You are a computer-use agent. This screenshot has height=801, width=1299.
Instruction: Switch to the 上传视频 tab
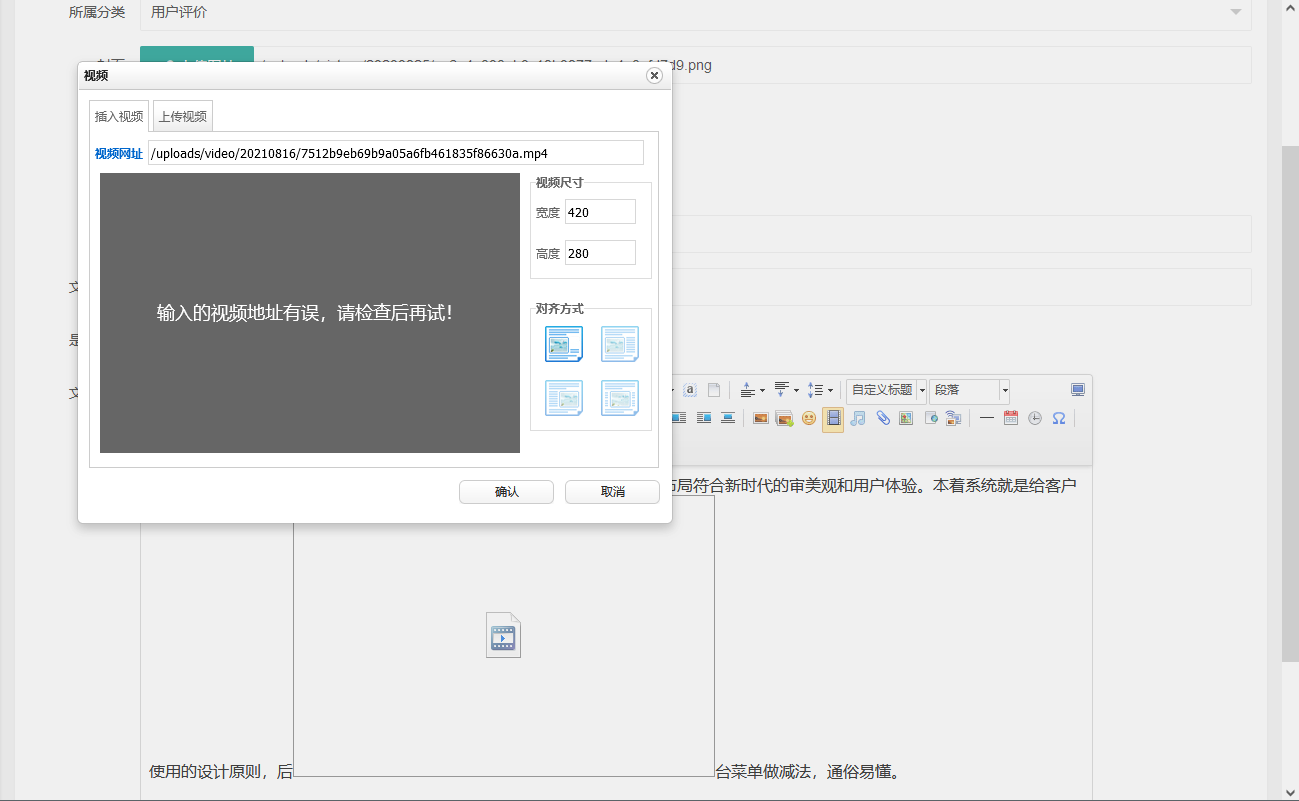183,116
